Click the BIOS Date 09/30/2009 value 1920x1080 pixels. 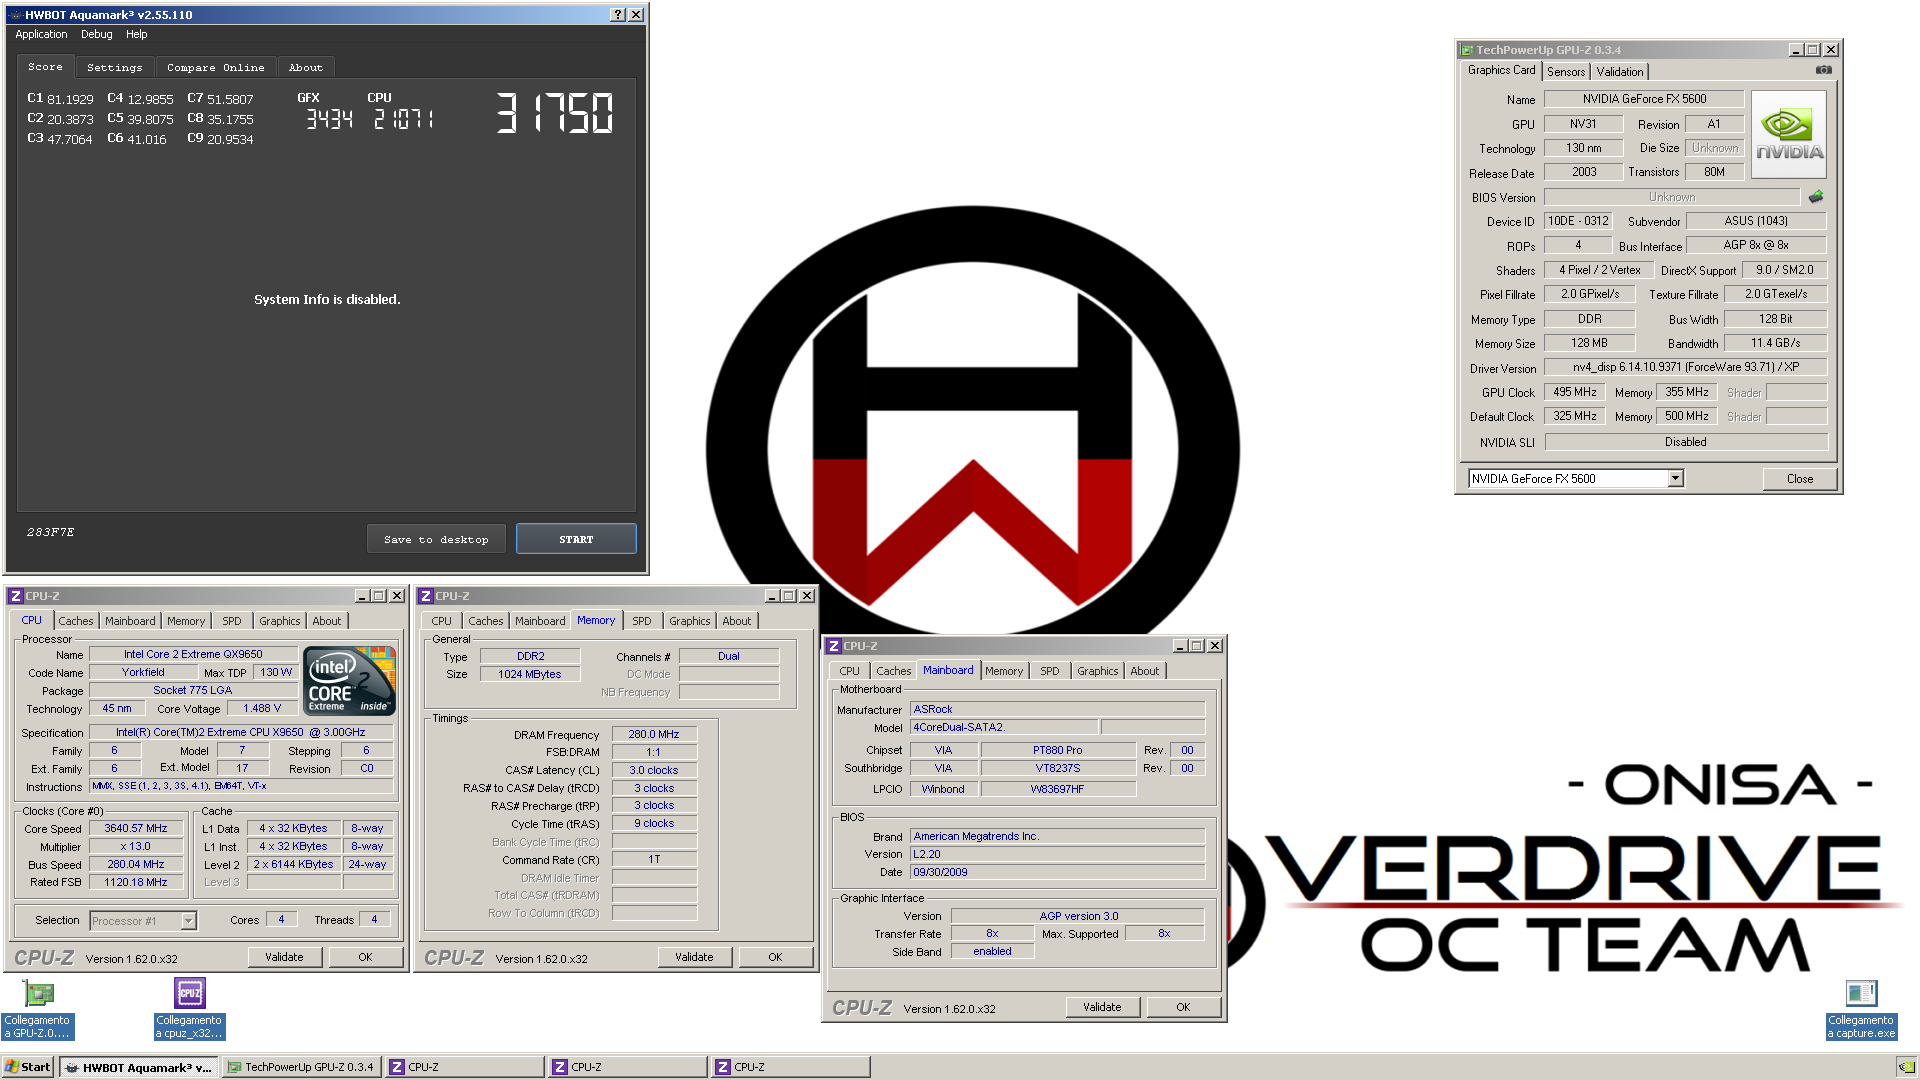click(x=1057, y=873)
